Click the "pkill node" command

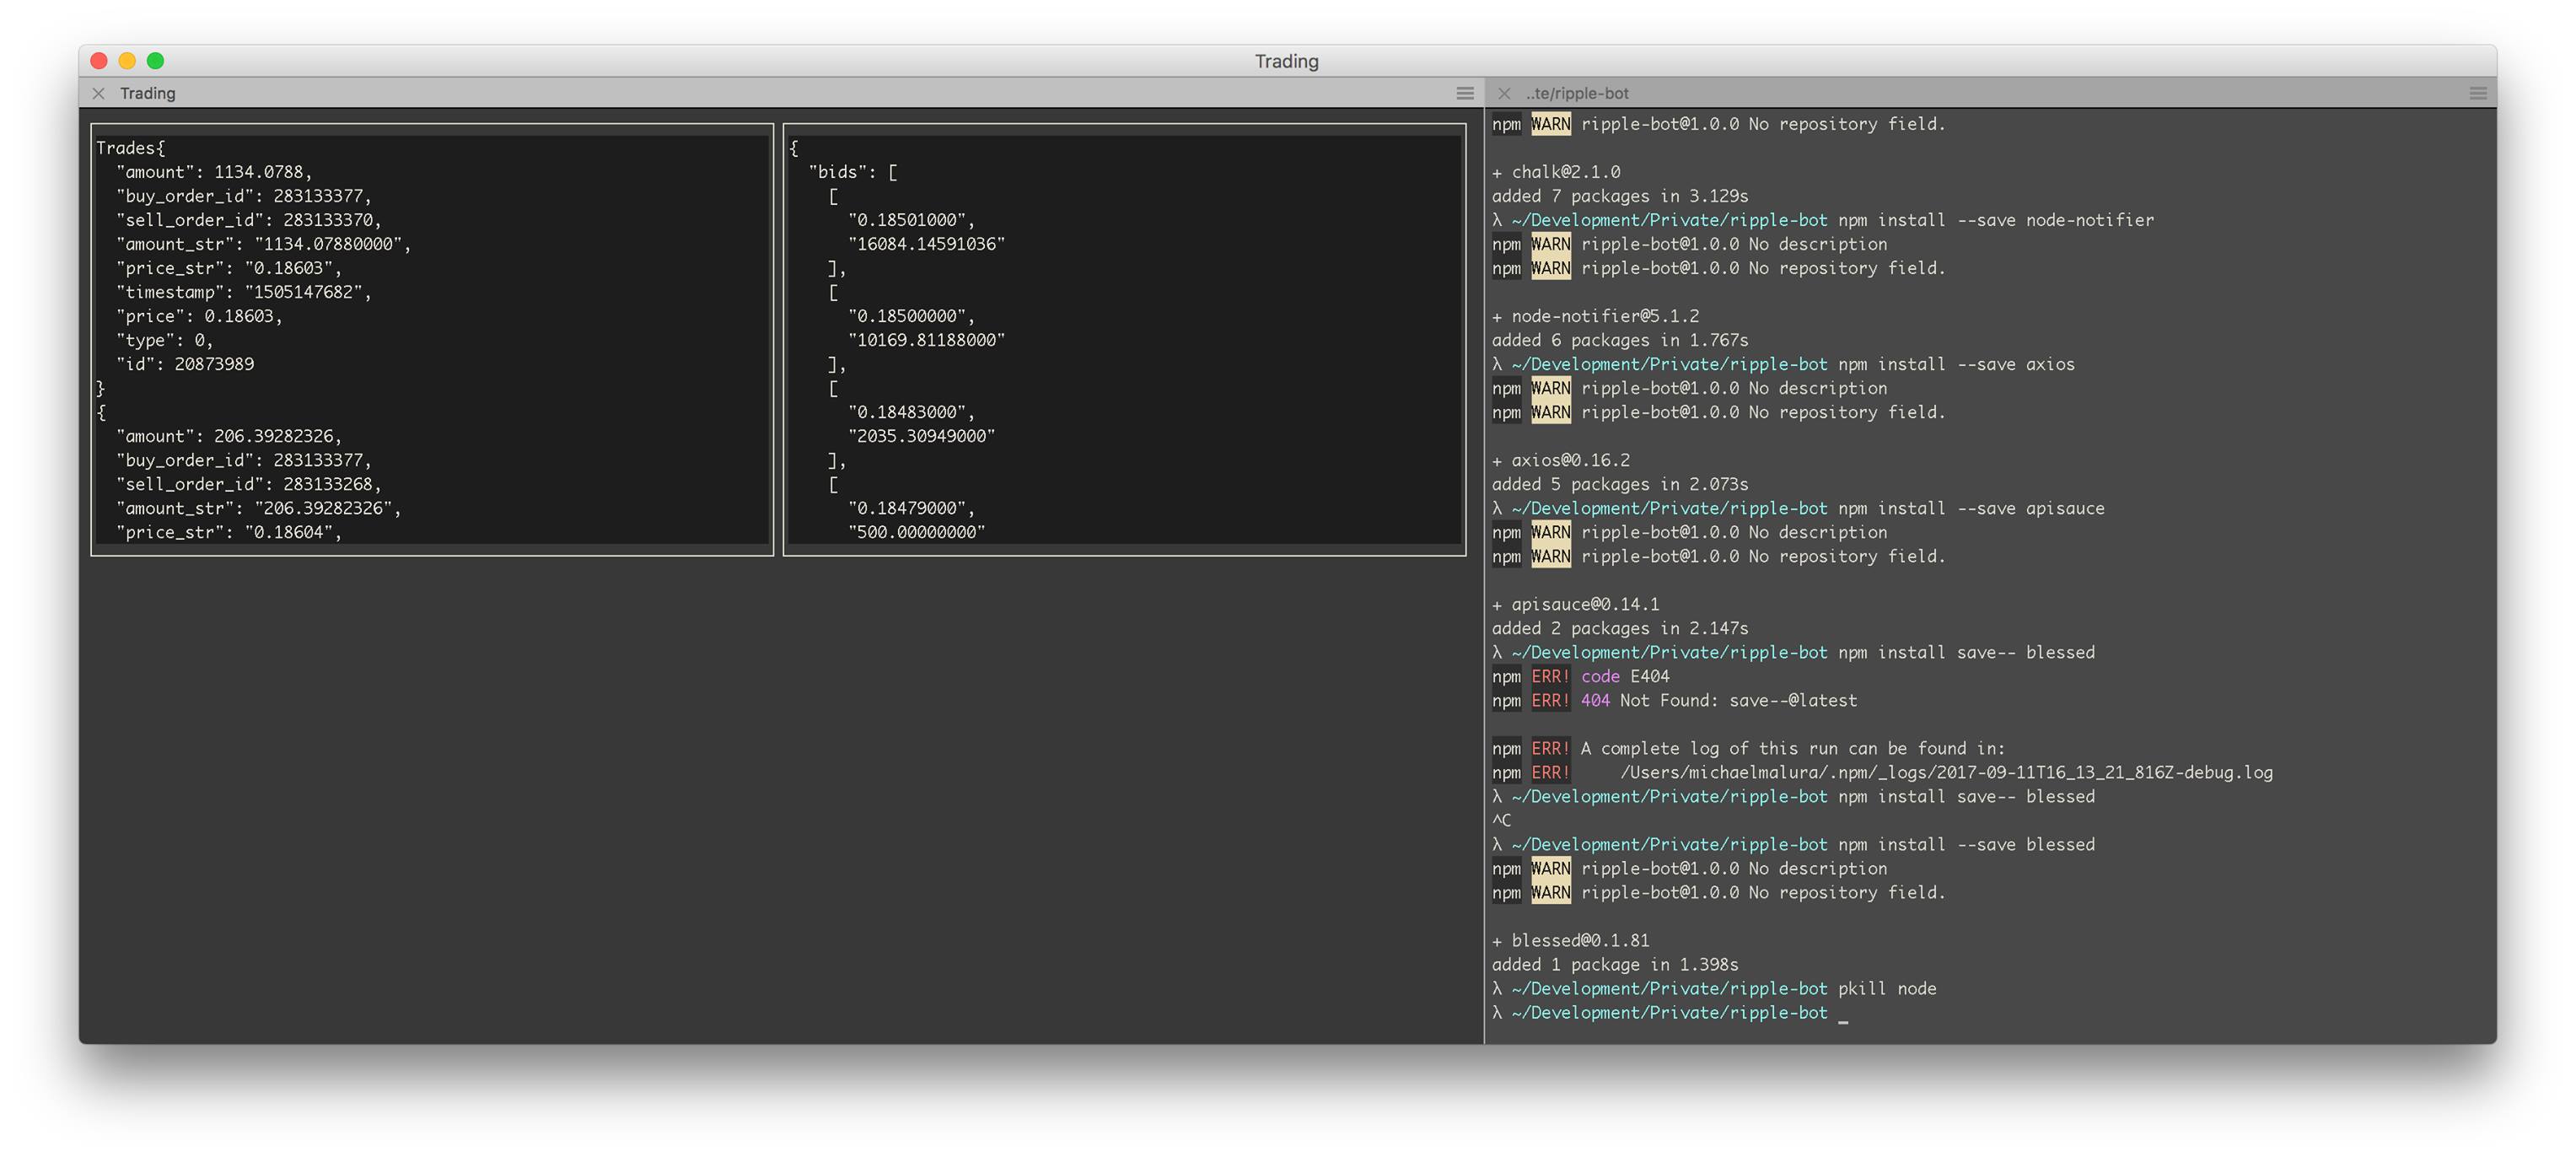[1887, 988]
